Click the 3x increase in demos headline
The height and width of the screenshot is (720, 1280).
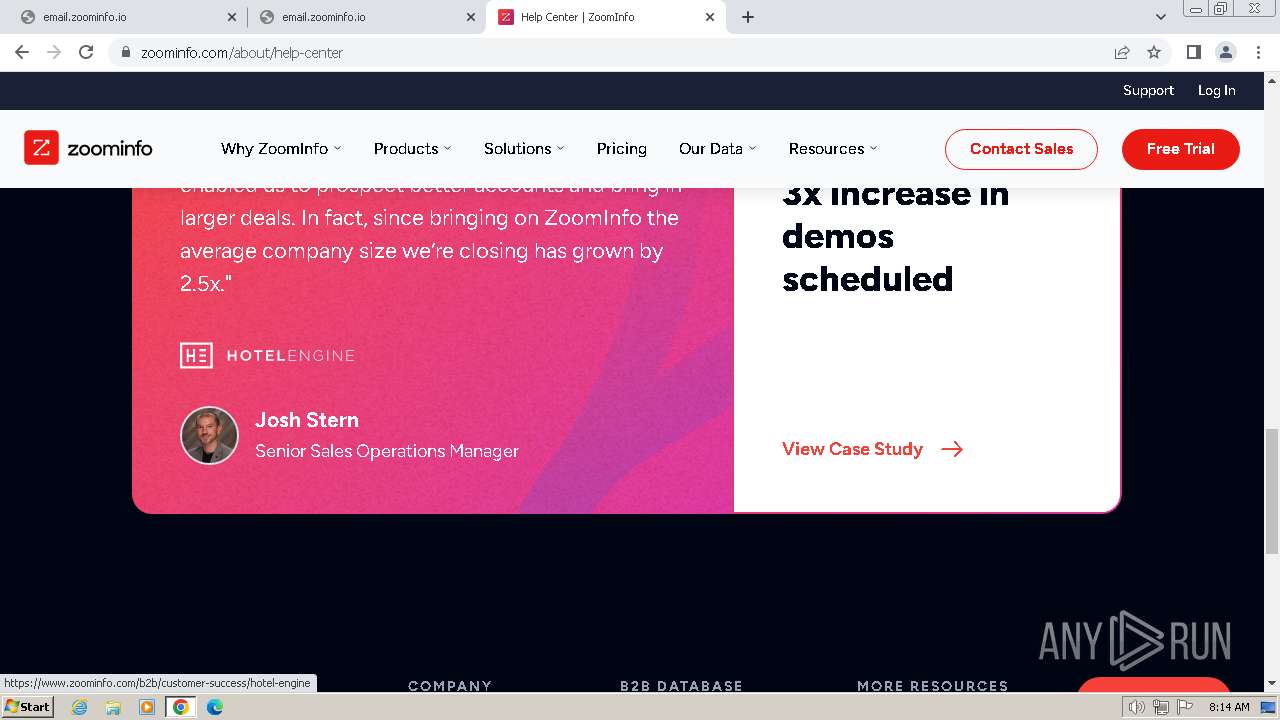(896, 236)
